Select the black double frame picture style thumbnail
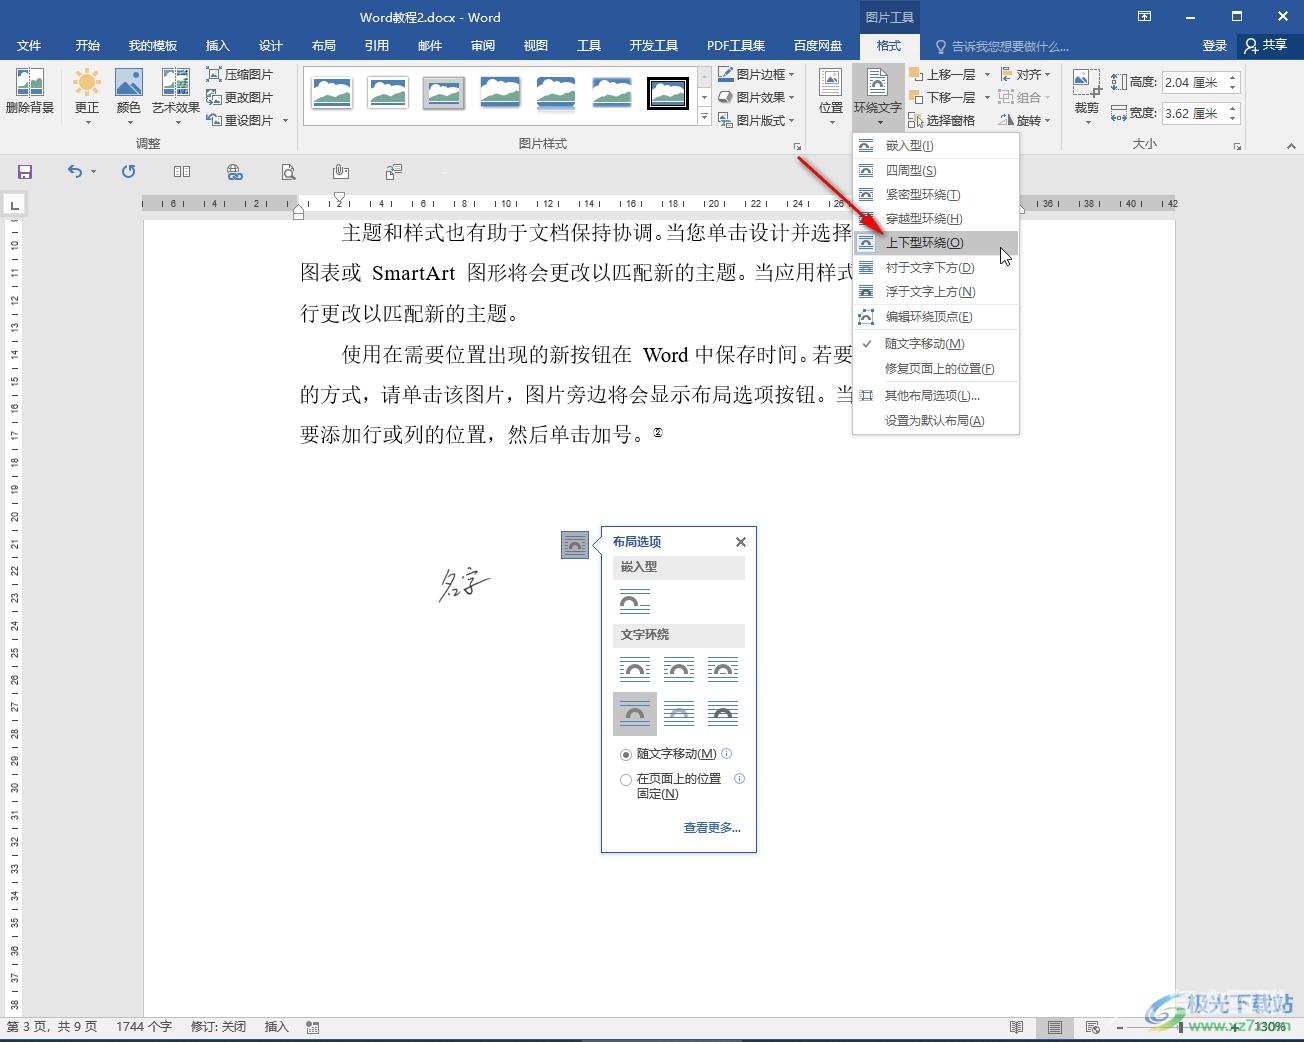The height and width of the screenshot is (1042, 1304). pyautogui.click(x=667, y=93)
